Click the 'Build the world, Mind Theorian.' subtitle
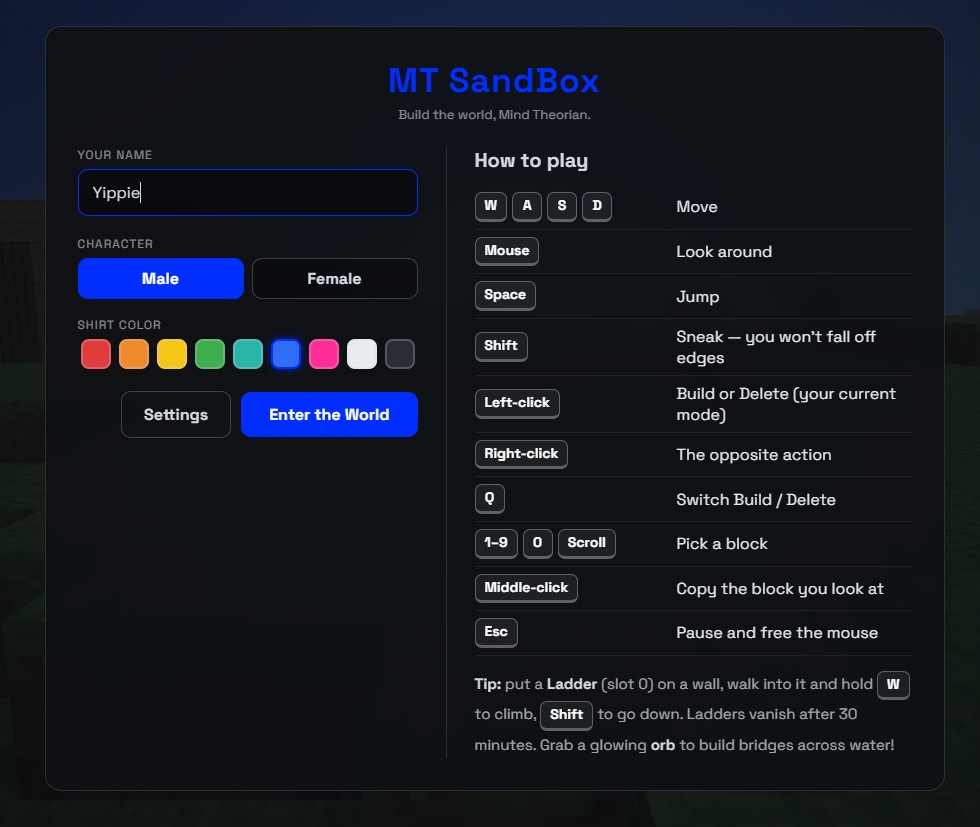 click(x=494, y=115)
